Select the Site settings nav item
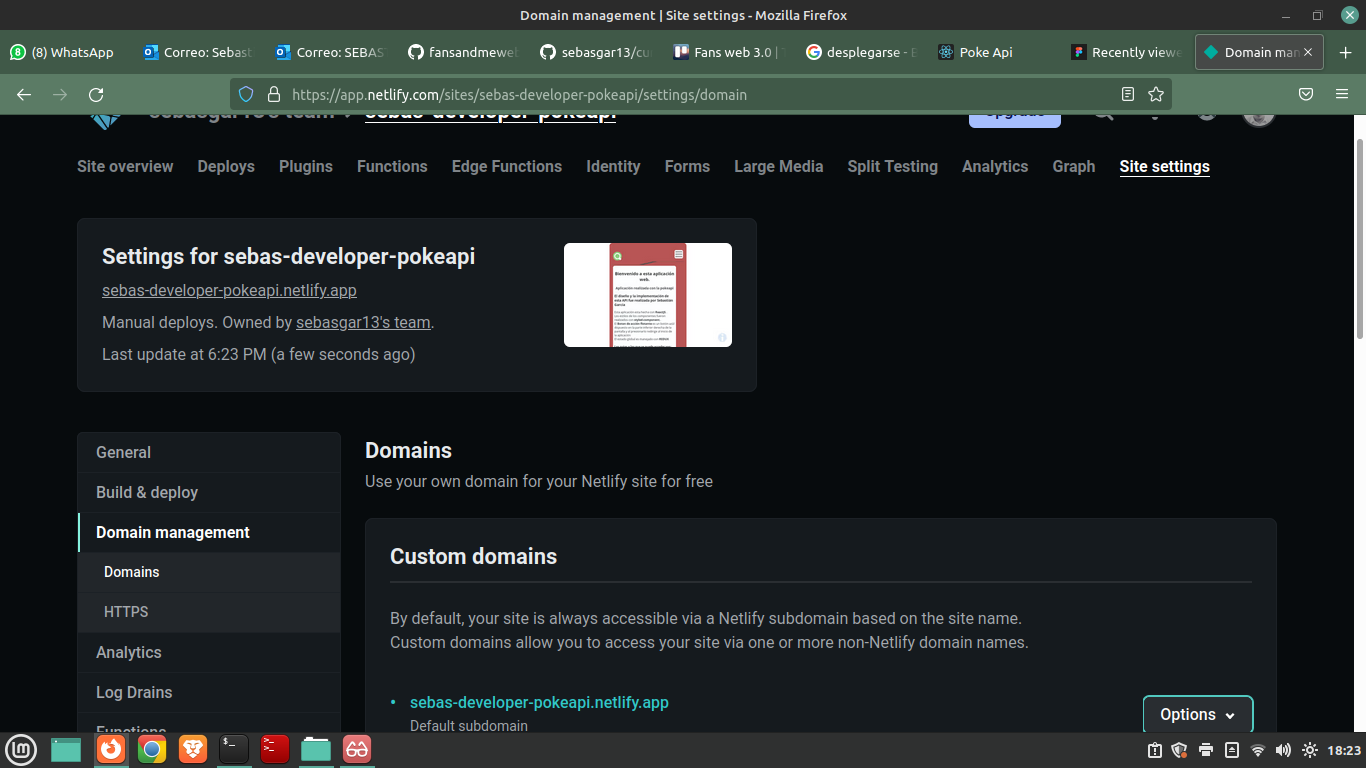This screenshot has width=1366, height=768. click(1165, 166)
